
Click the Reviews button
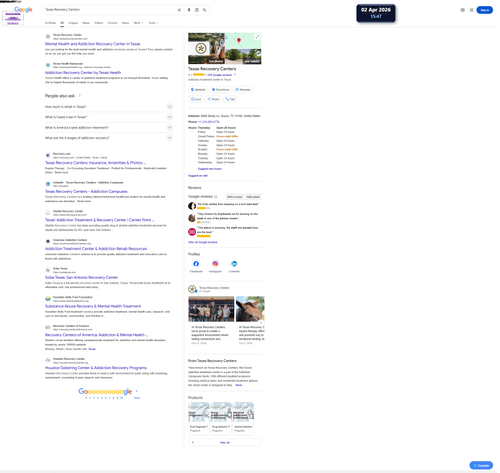[x=243, y=89]
